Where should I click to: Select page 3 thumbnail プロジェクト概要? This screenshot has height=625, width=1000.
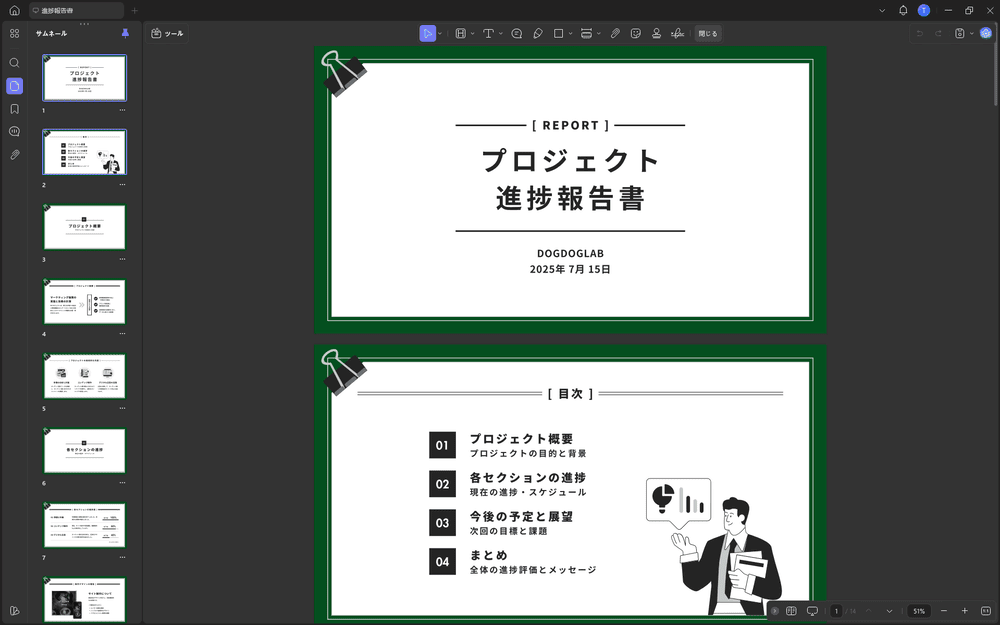point(84,227)
